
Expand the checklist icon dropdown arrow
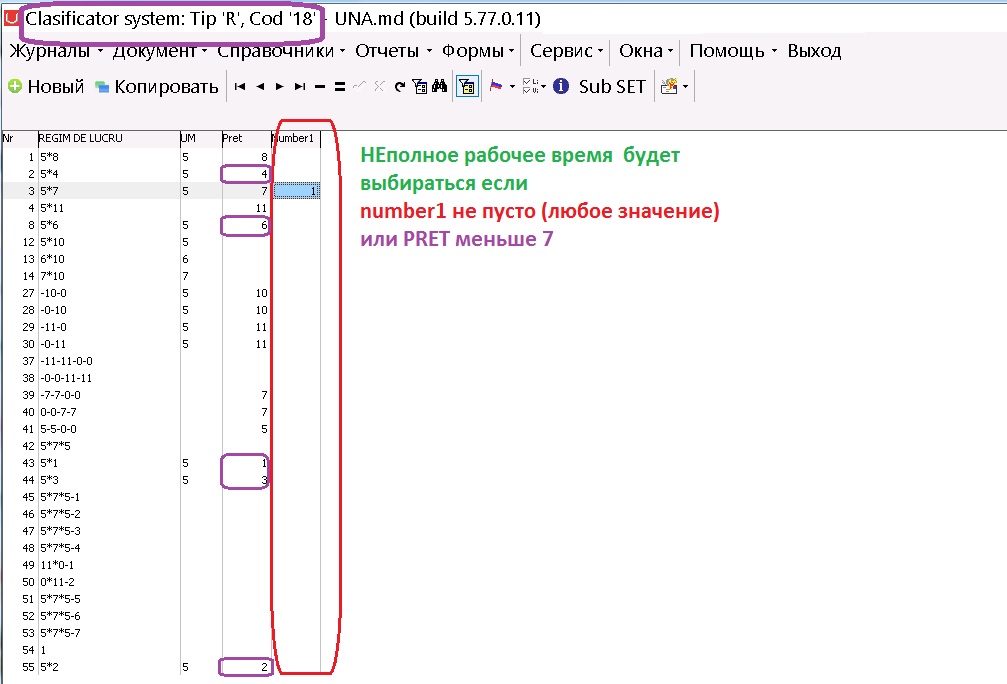point(543,87)
